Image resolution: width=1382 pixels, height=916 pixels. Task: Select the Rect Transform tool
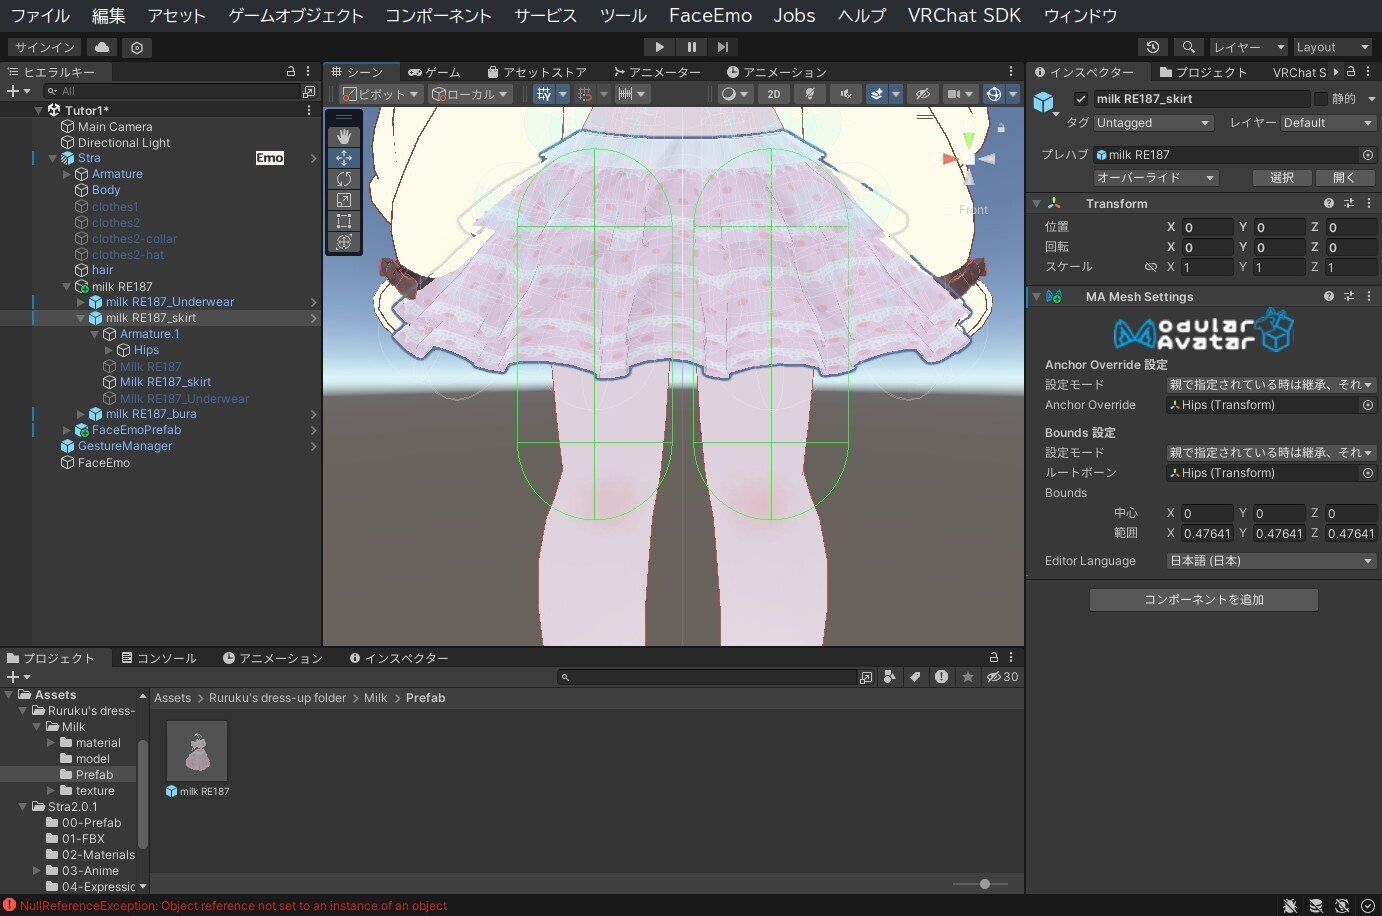[x=344, y=221]
